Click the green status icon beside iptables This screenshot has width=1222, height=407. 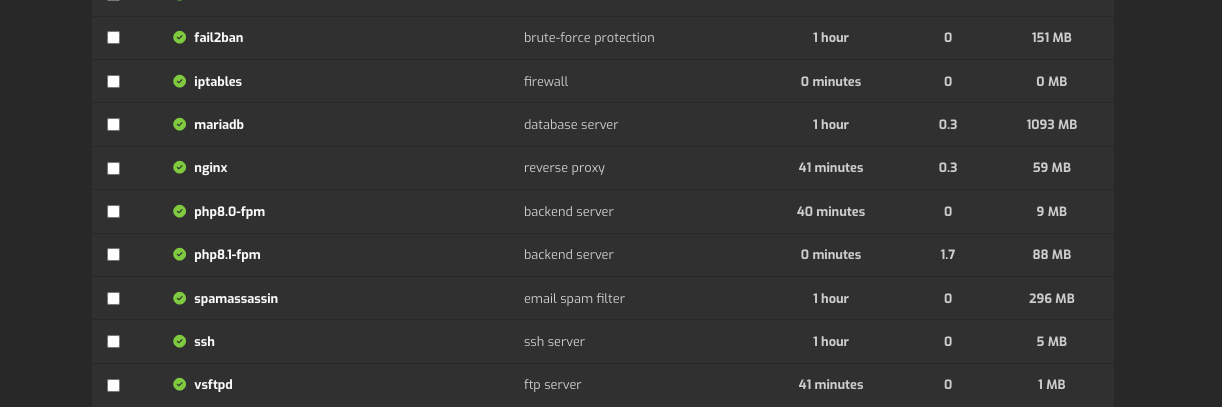pyautogui.click(x=180, y=81)
